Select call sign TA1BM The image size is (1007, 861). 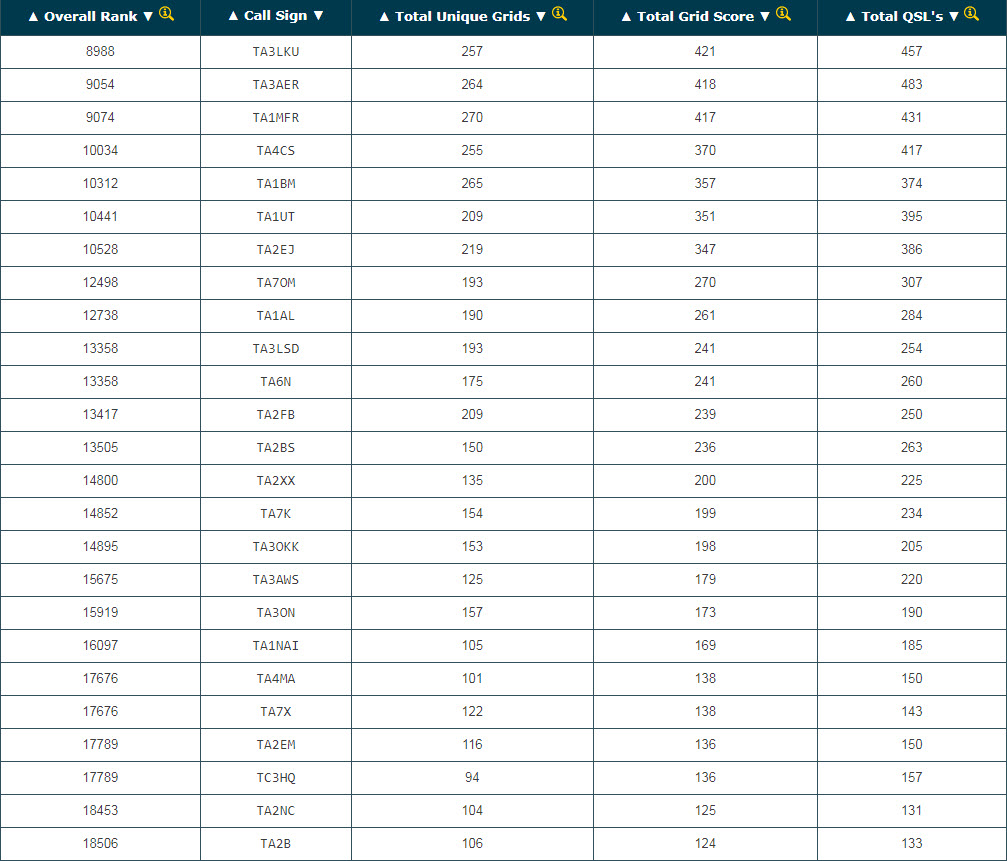[276, 184]
